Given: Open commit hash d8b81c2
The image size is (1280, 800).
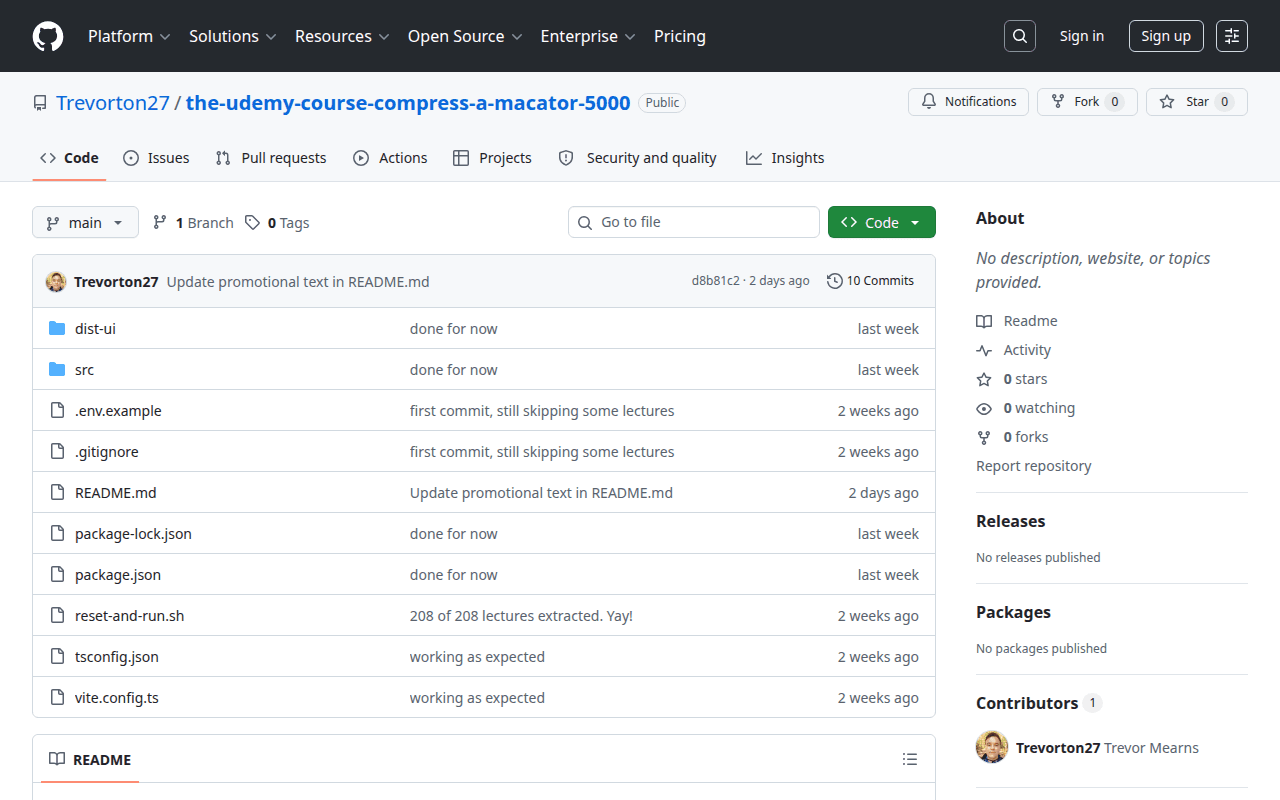Looking at the screenshot, I should 716,281.
